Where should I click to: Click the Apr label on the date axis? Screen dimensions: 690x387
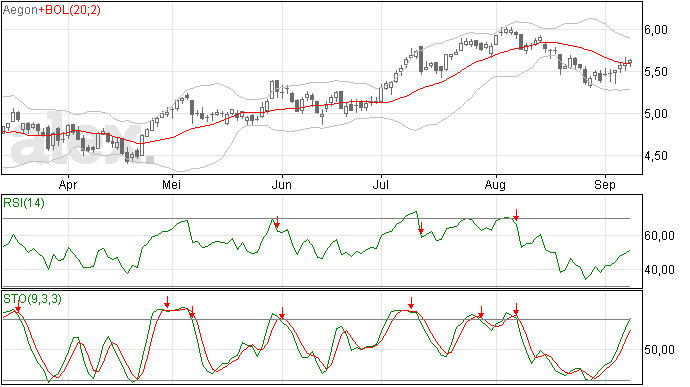click(x=68, y=185)
